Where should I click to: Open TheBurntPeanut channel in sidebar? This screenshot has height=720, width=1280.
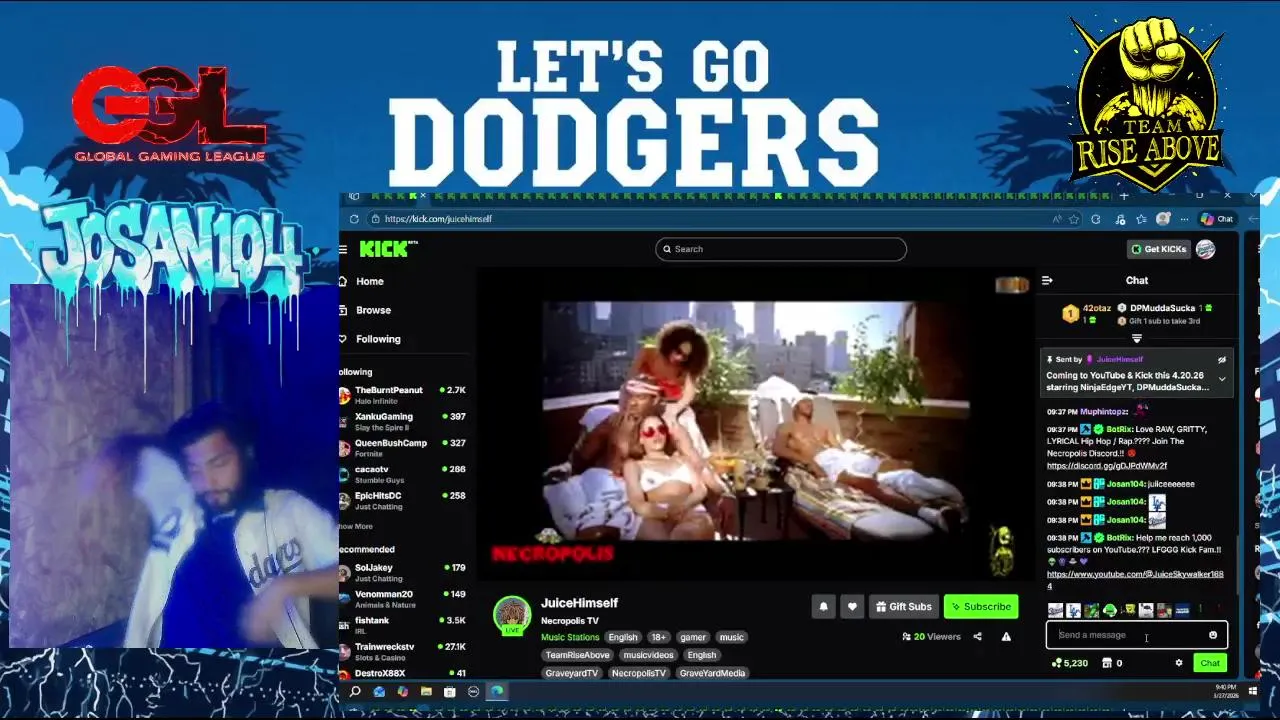click(402, 395)
